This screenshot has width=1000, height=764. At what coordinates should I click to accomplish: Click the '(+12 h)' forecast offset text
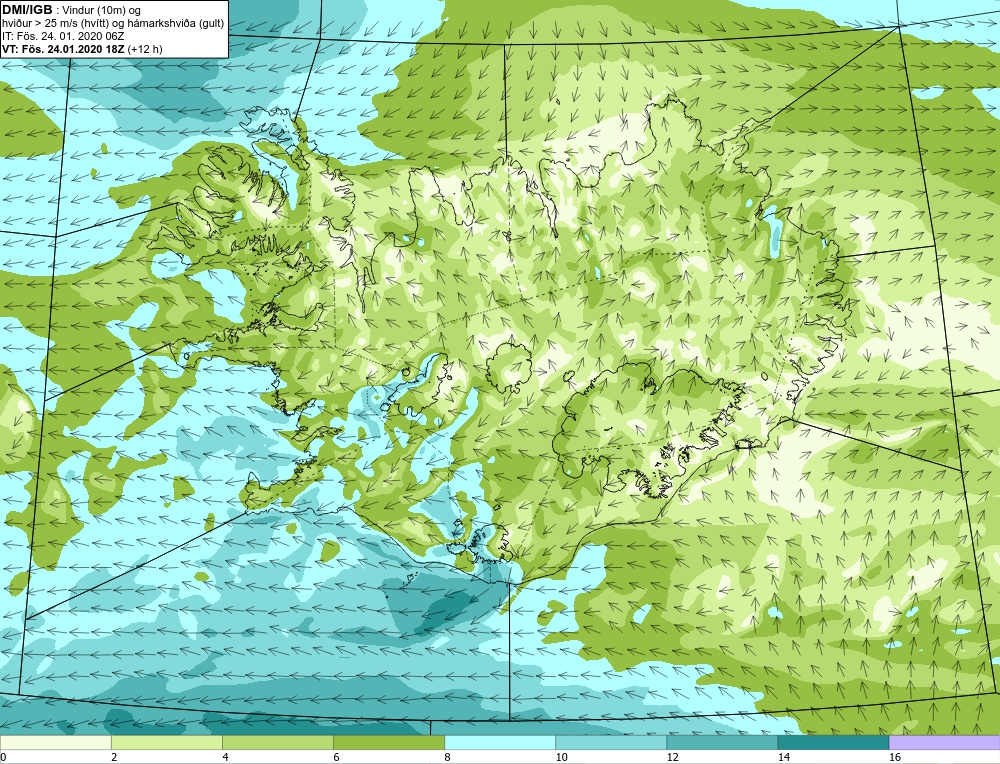(145, 49)
